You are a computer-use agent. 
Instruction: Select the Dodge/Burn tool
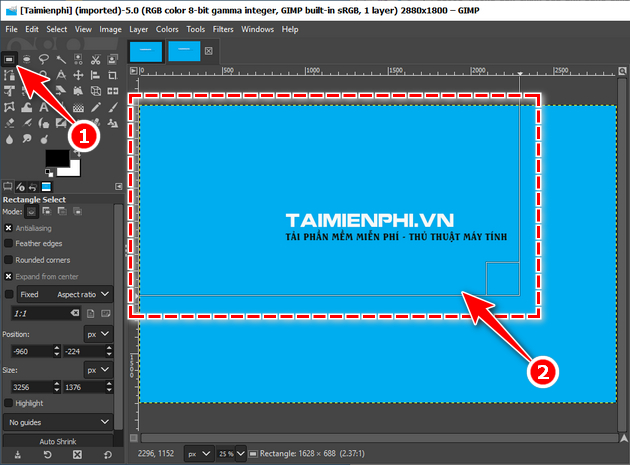click(x=44, y=139)
